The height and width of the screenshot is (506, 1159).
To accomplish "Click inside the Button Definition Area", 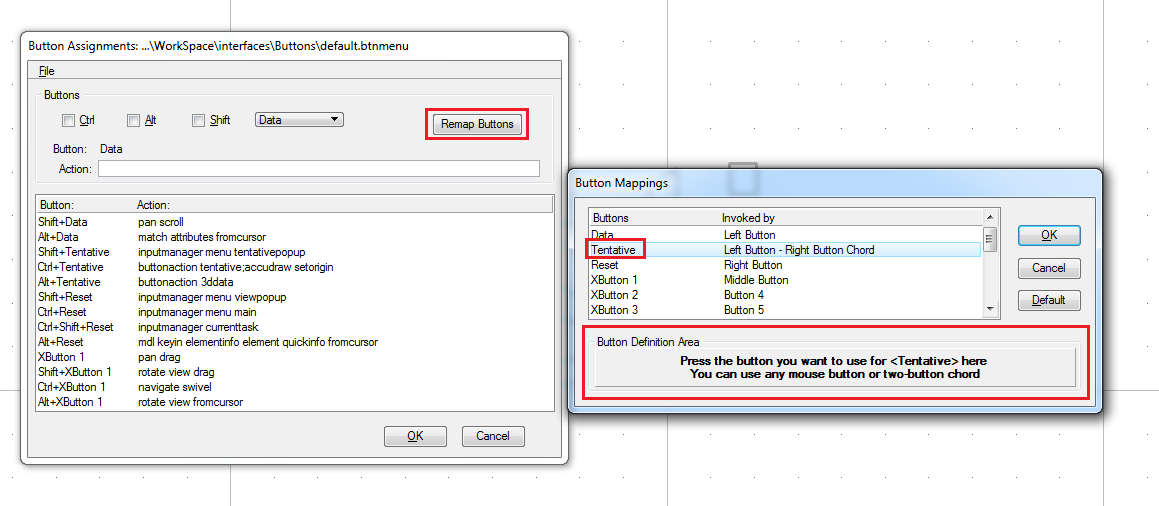I will pos(835,368).
